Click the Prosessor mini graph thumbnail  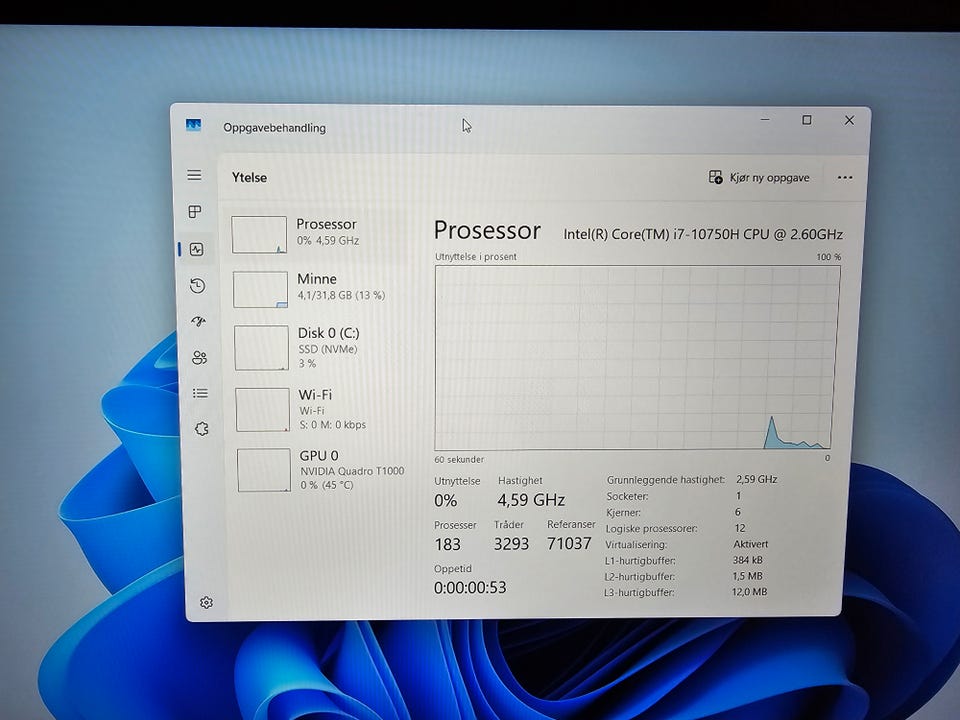click(259, 234)
